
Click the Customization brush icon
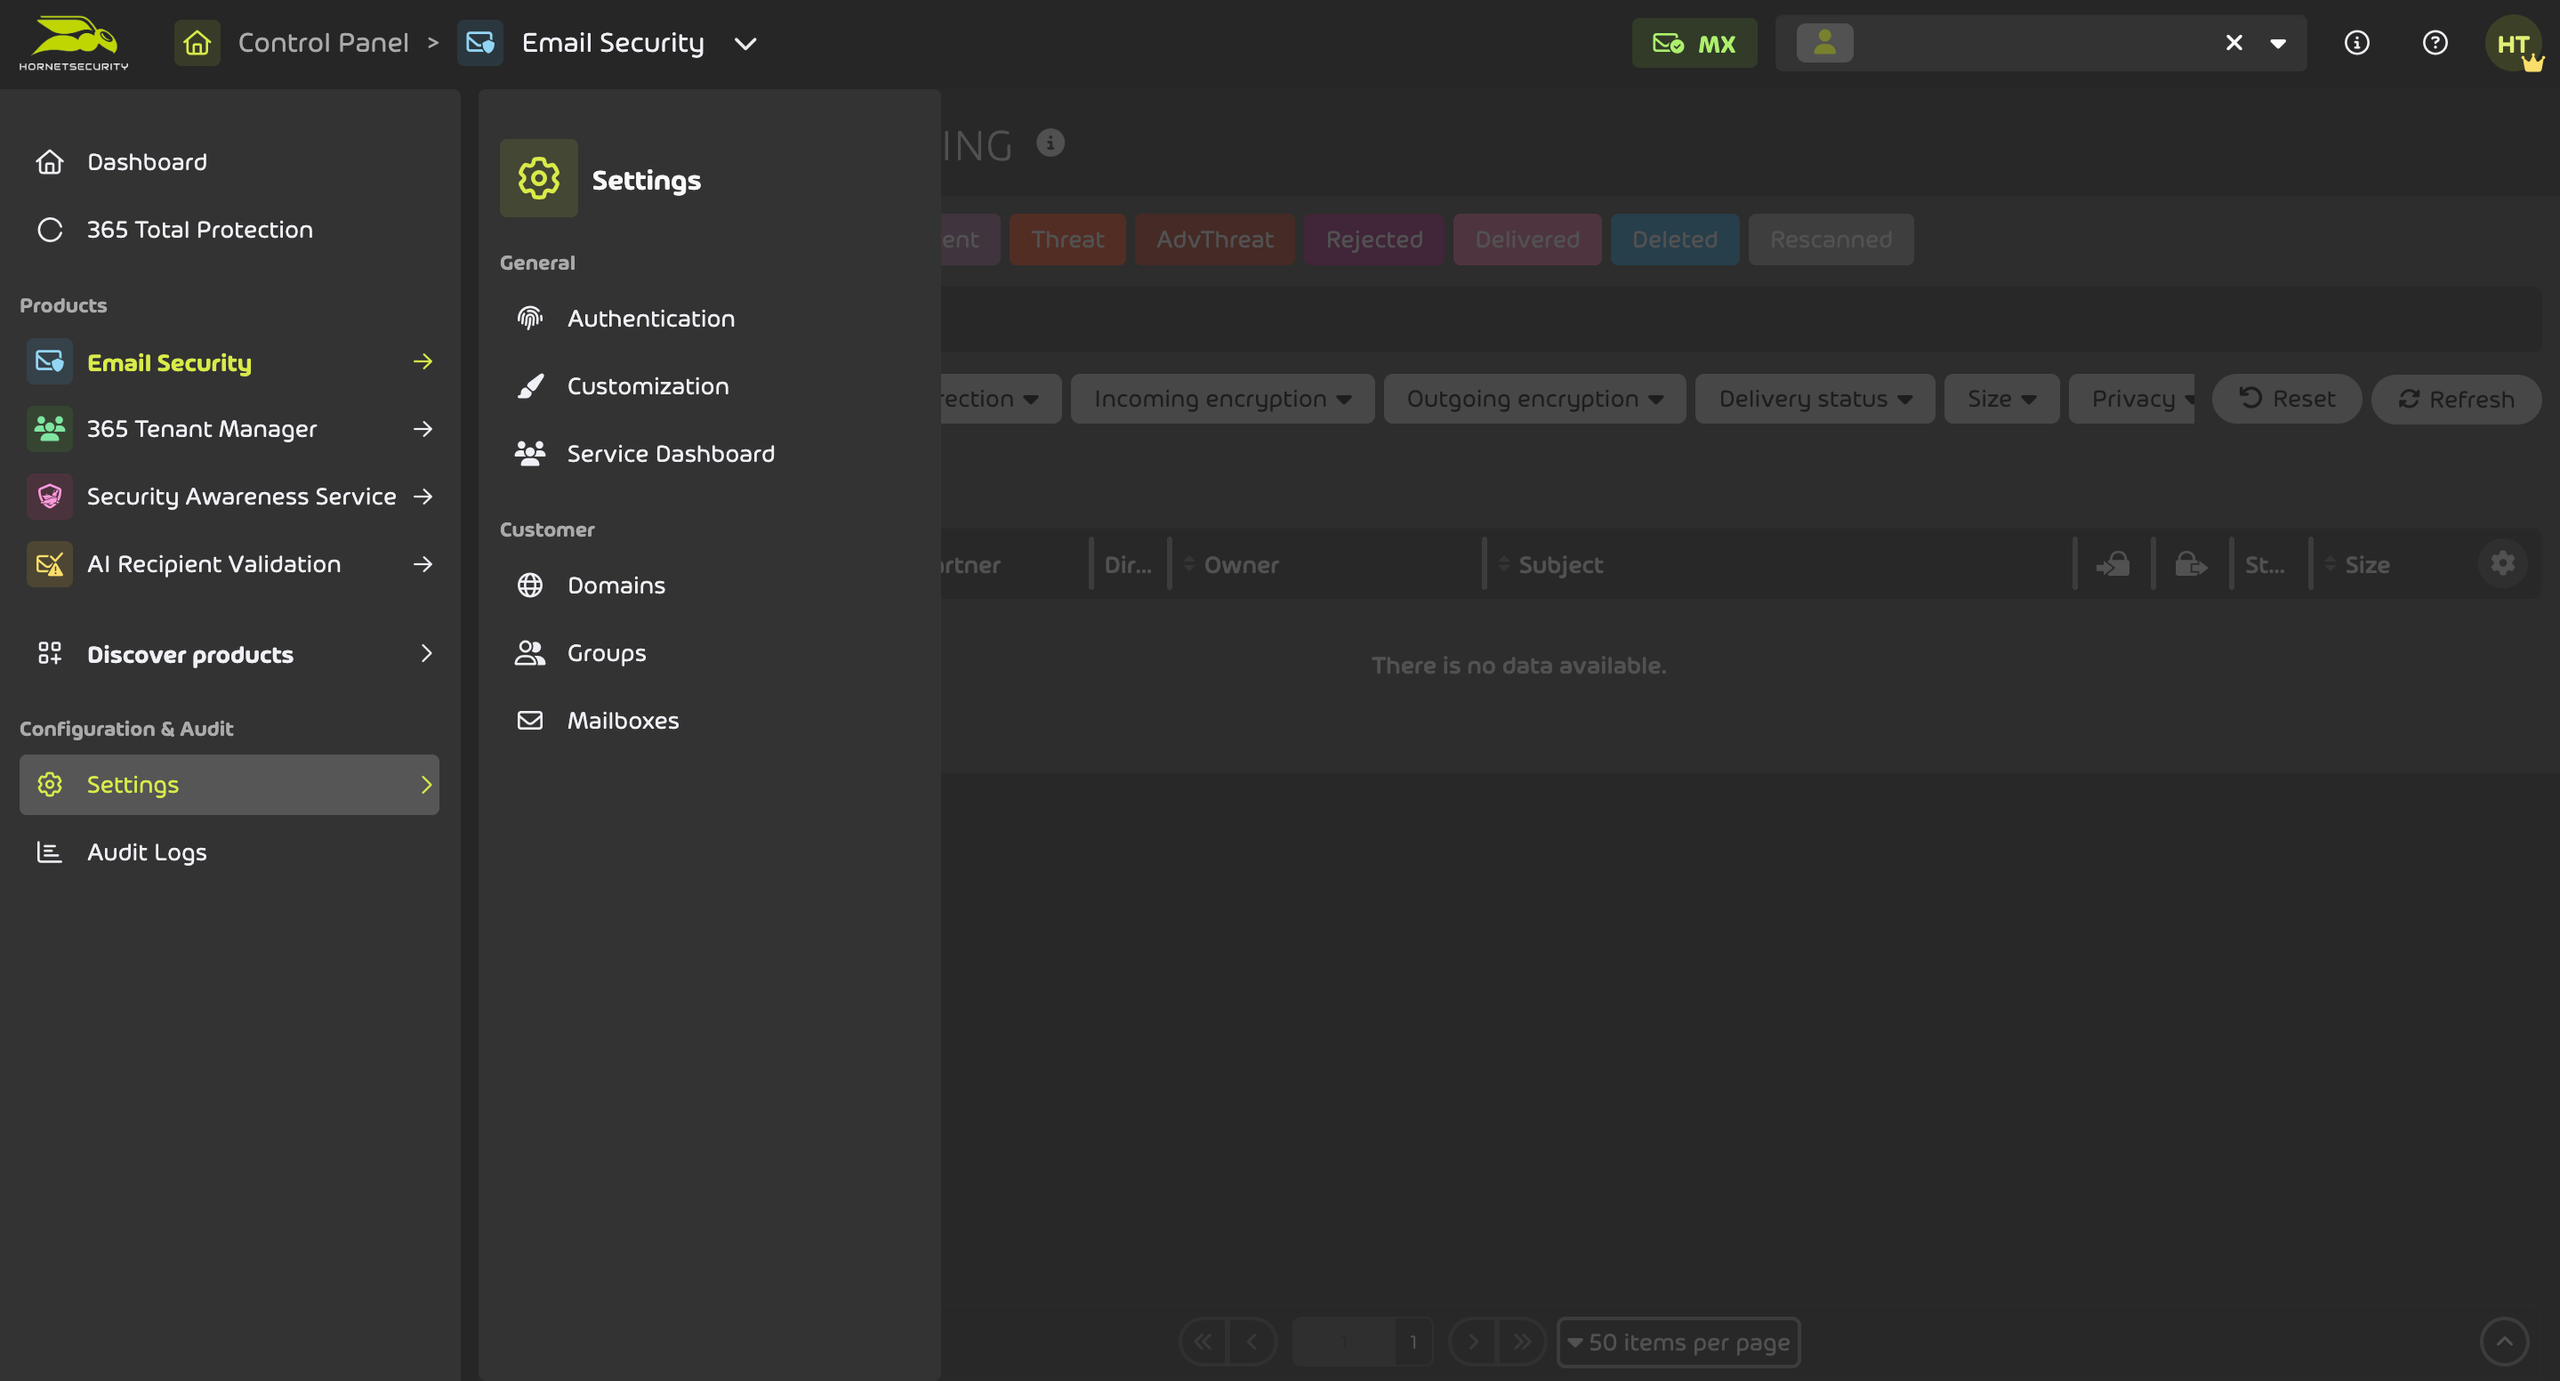(530, 386)
